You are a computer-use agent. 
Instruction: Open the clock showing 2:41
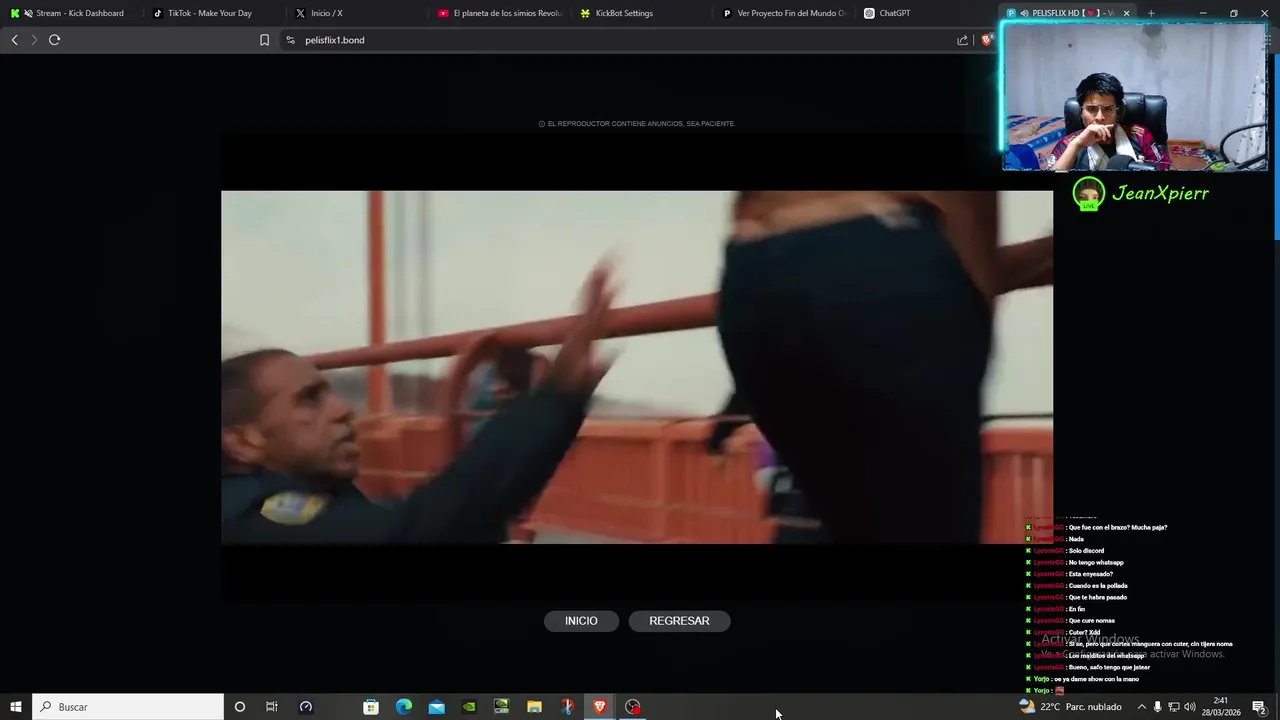point(1220,706)
